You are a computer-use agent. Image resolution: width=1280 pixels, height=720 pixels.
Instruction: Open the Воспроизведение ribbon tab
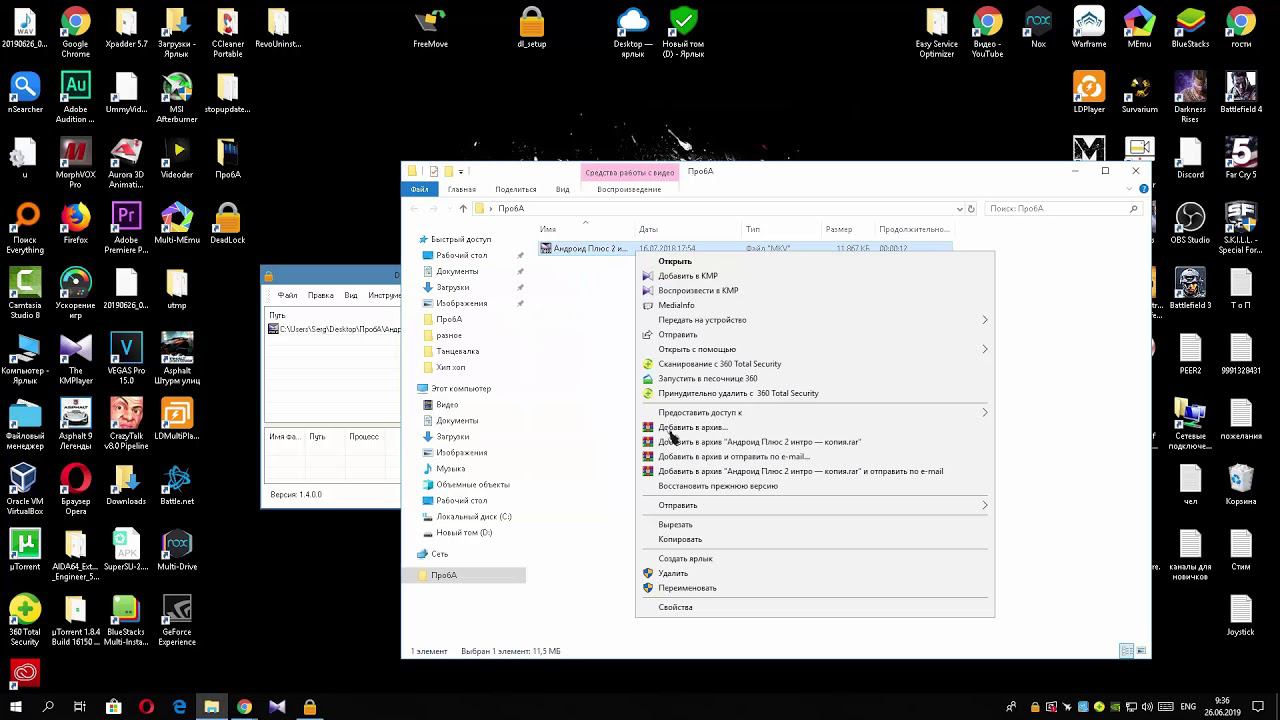[629, 189]
